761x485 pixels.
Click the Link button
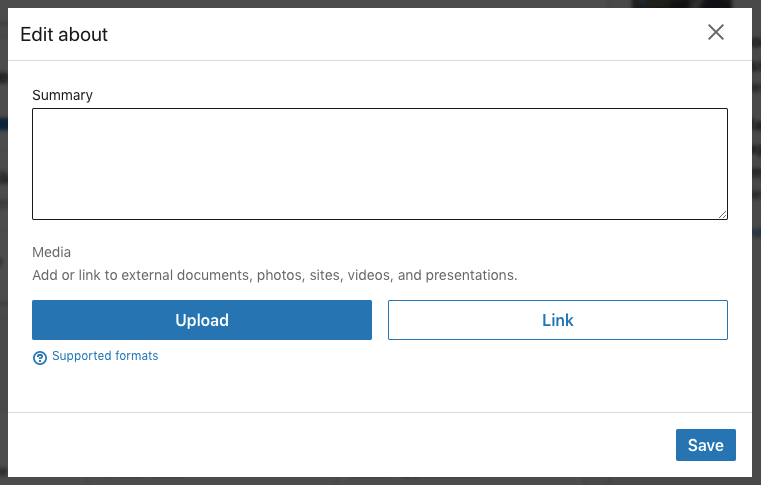tap(557, 320)
